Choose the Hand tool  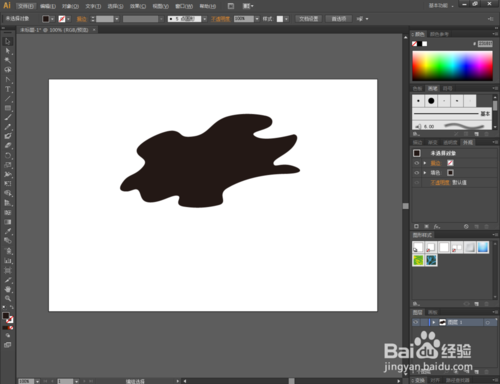pos(8,289)
